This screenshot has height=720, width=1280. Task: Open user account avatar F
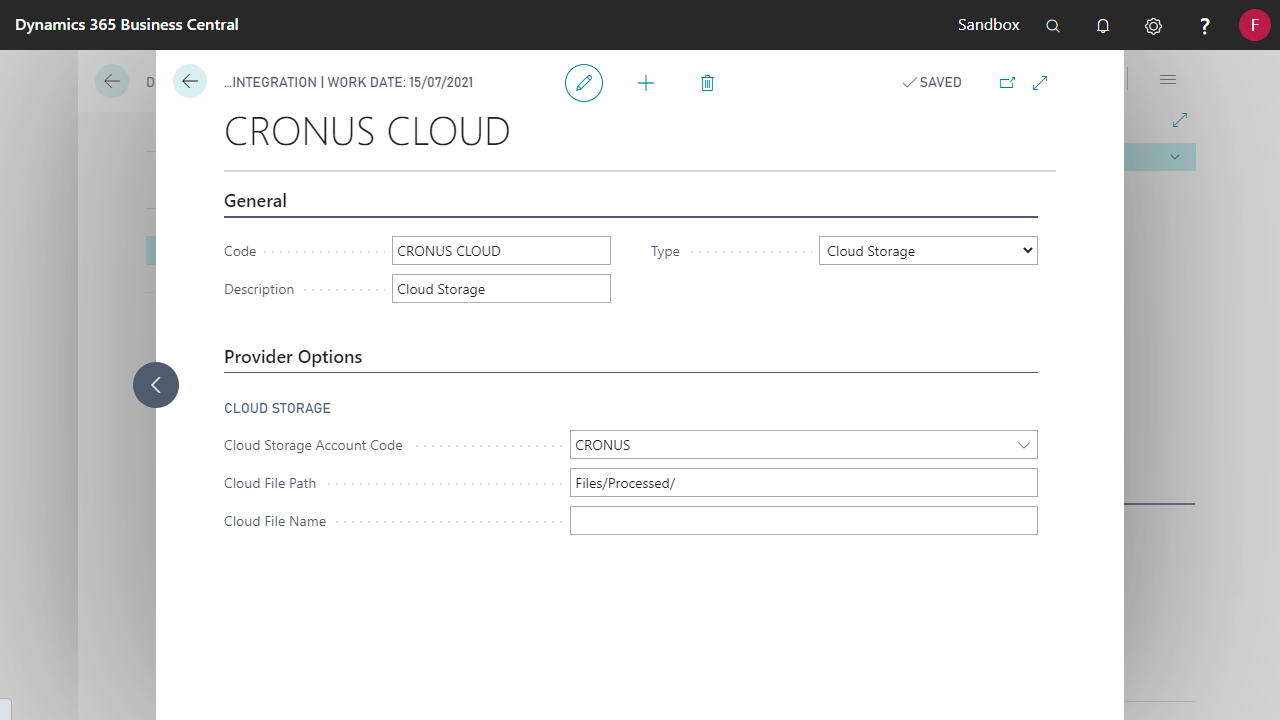click(1255, 25)
